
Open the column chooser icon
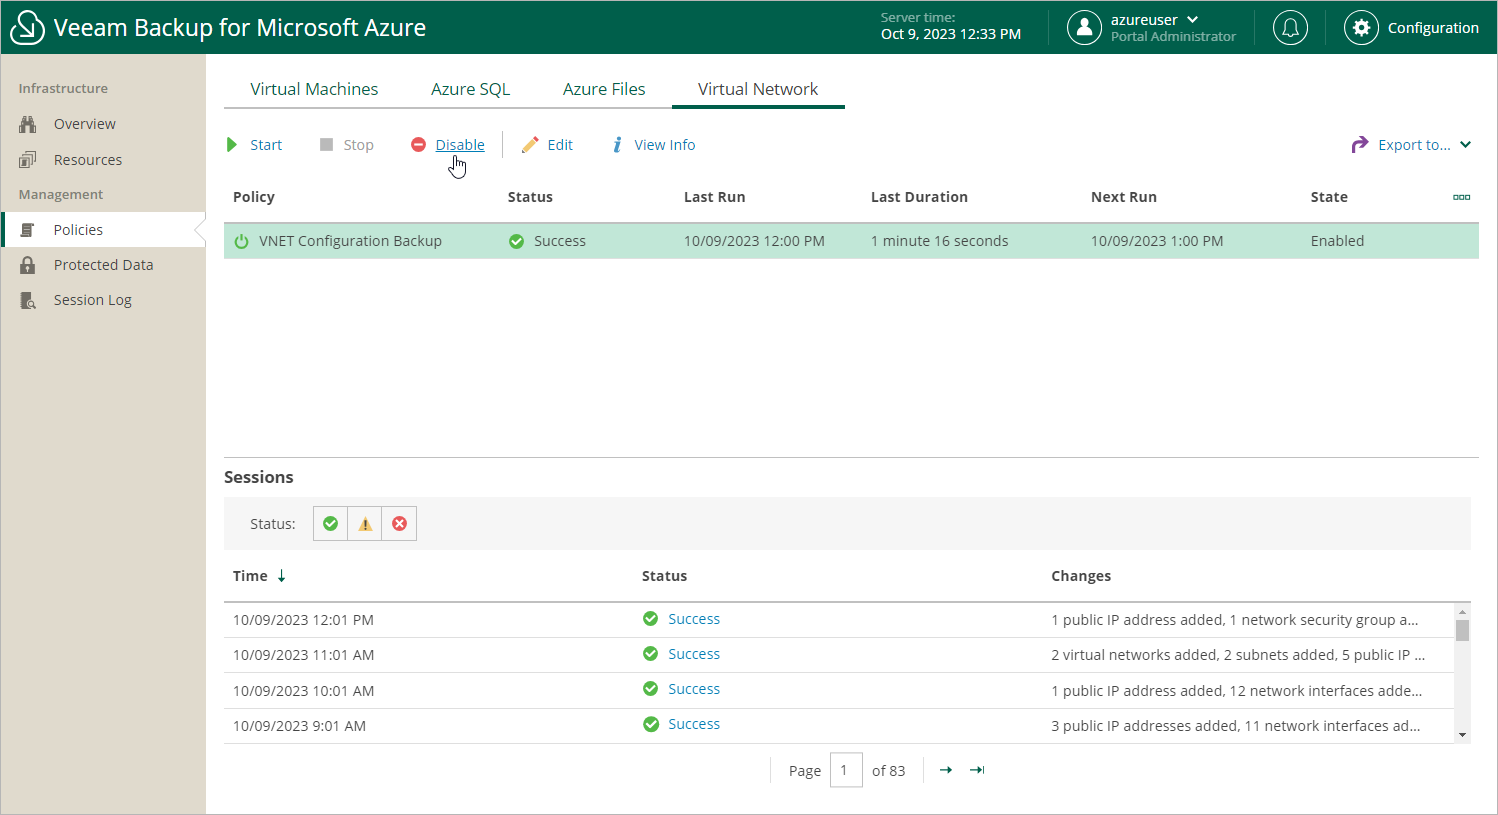tap(1461, 197)
